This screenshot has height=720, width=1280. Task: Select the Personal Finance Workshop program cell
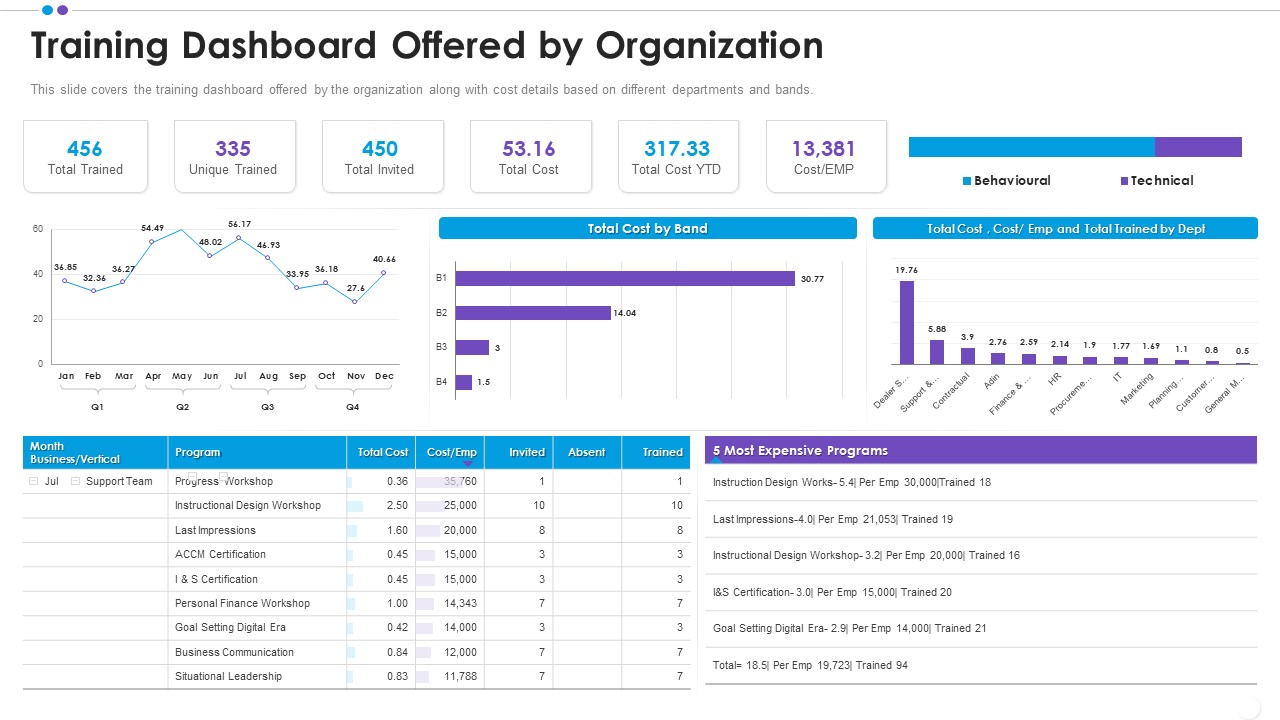point(257,603)
